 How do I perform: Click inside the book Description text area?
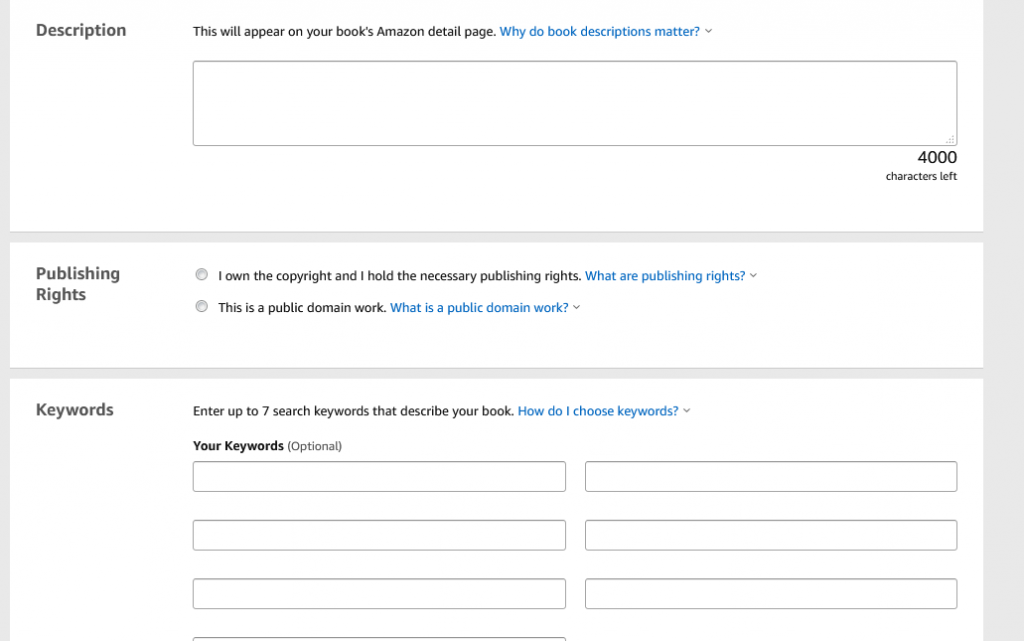click(x=575, y=103)
